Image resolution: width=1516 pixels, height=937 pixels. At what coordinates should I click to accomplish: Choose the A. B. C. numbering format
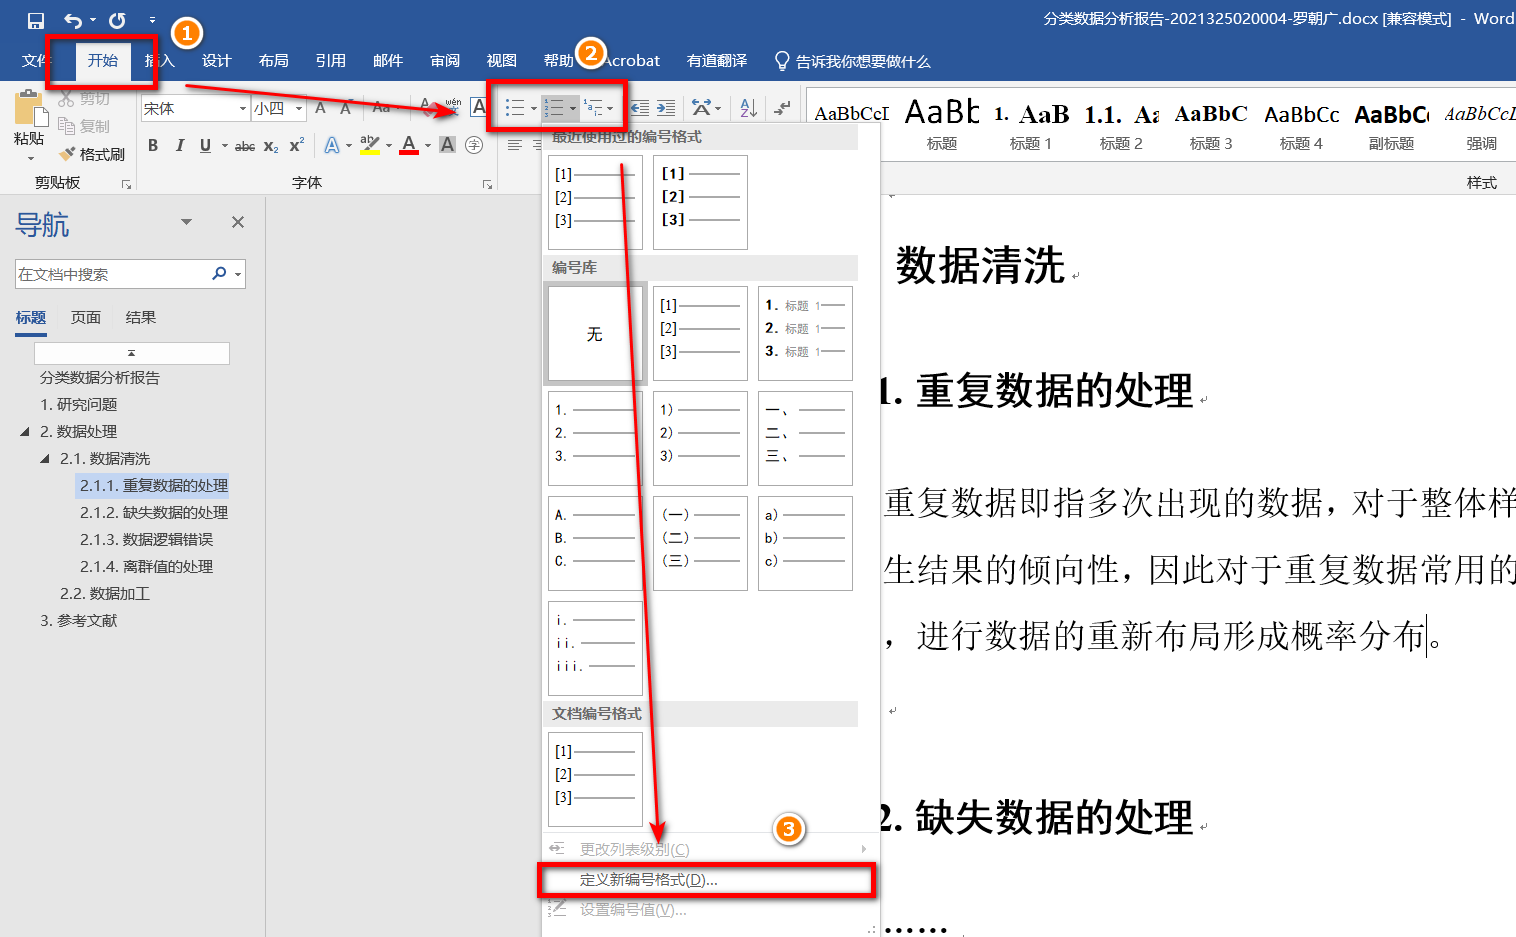[595, 543]
